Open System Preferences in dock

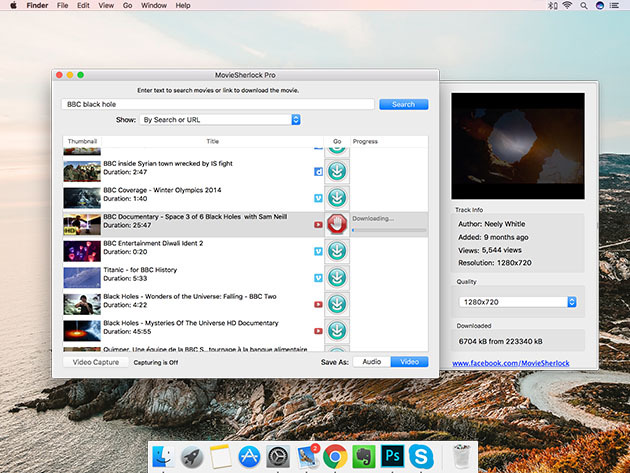click(x=278, y=457)
